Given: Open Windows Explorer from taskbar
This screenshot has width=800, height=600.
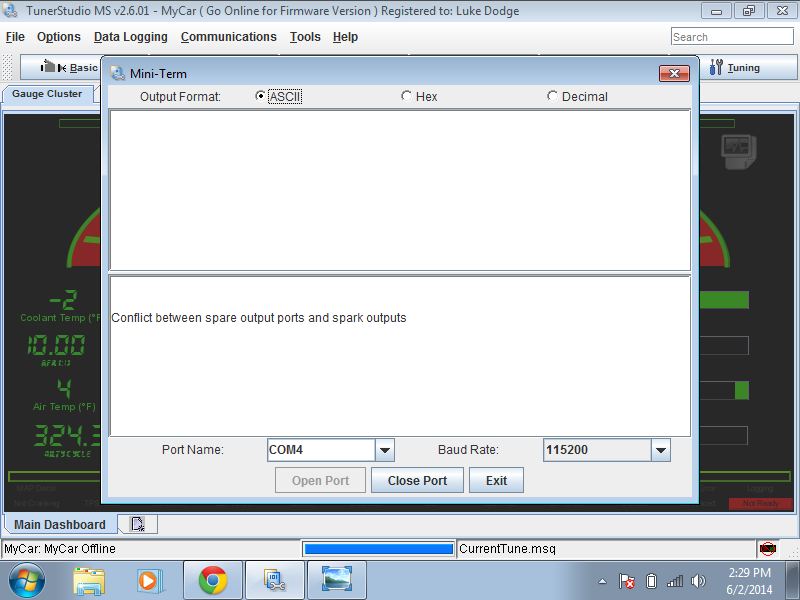Looking at the screenshot, I should click(89, 581).
